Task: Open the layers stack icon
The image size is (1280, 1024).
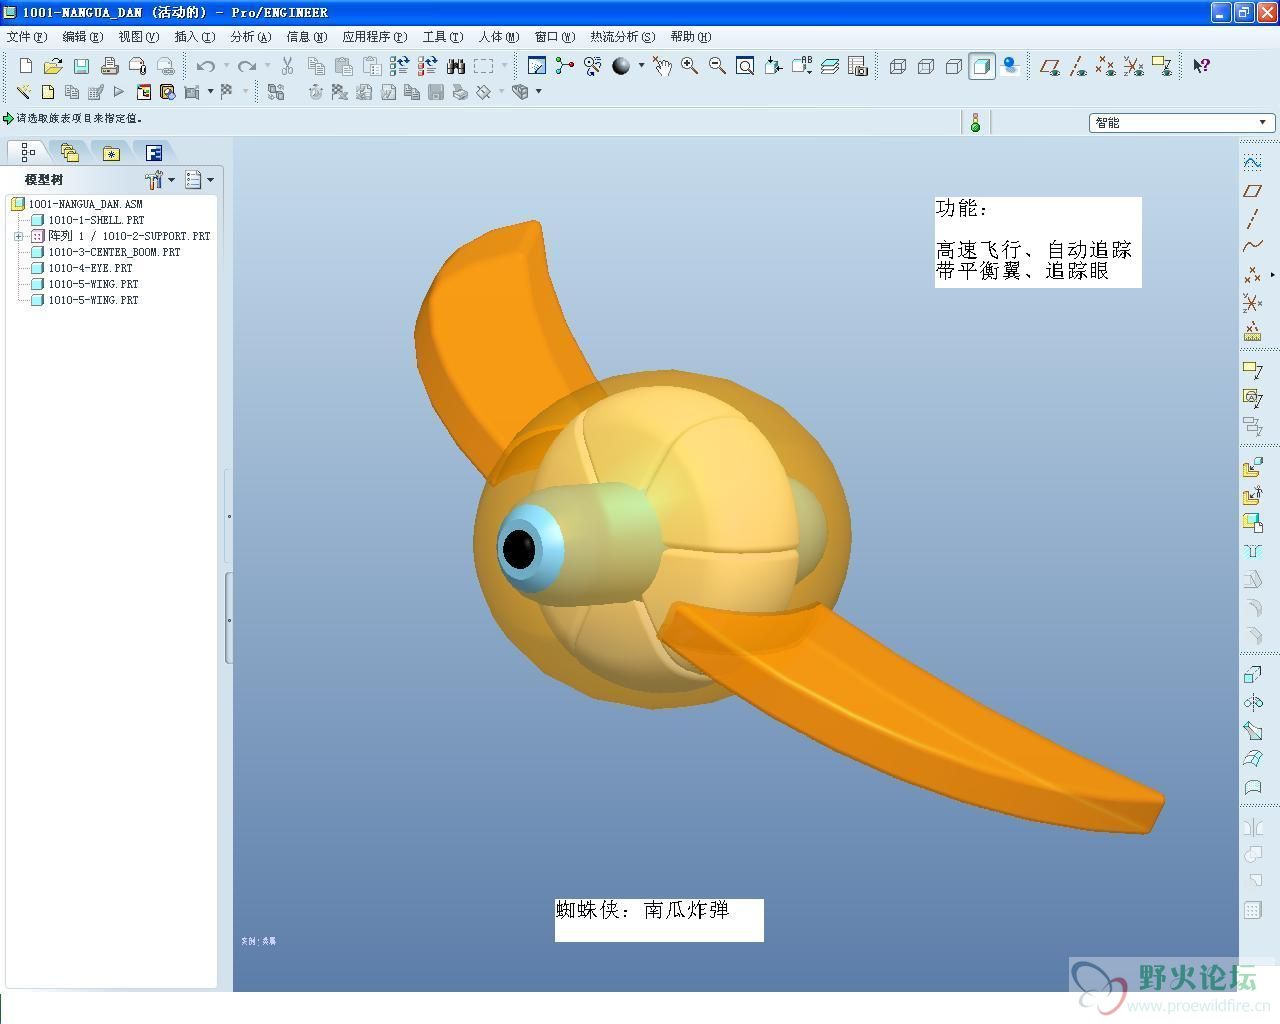Action: [829, 66]
